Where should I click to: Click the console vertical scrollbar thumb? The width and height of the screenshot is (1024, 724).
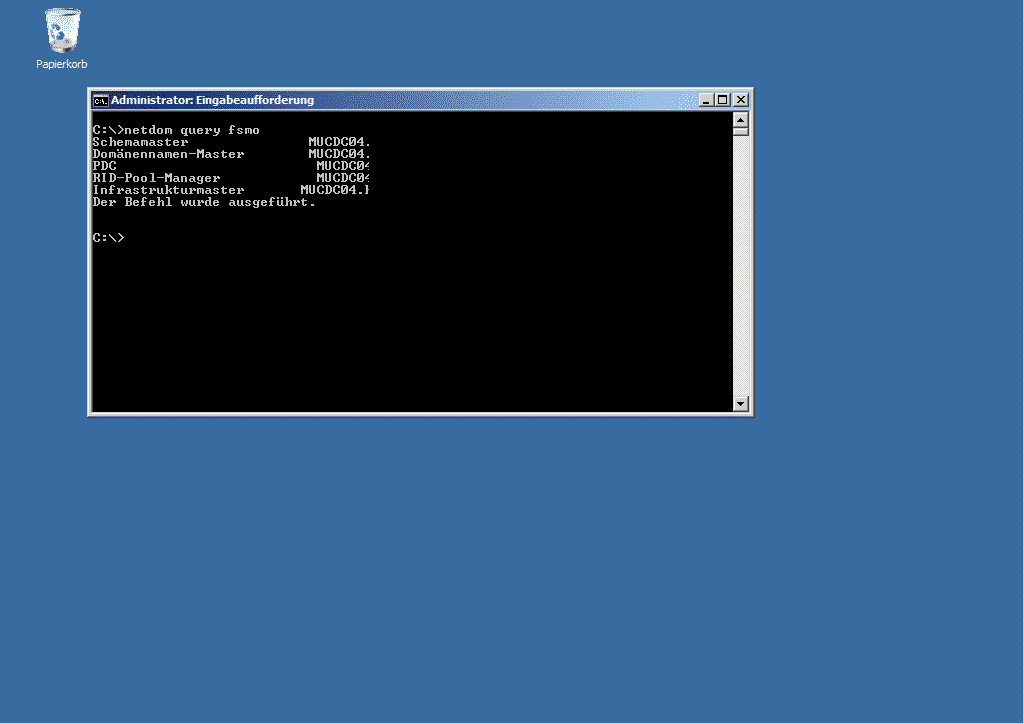pos(741,131)
